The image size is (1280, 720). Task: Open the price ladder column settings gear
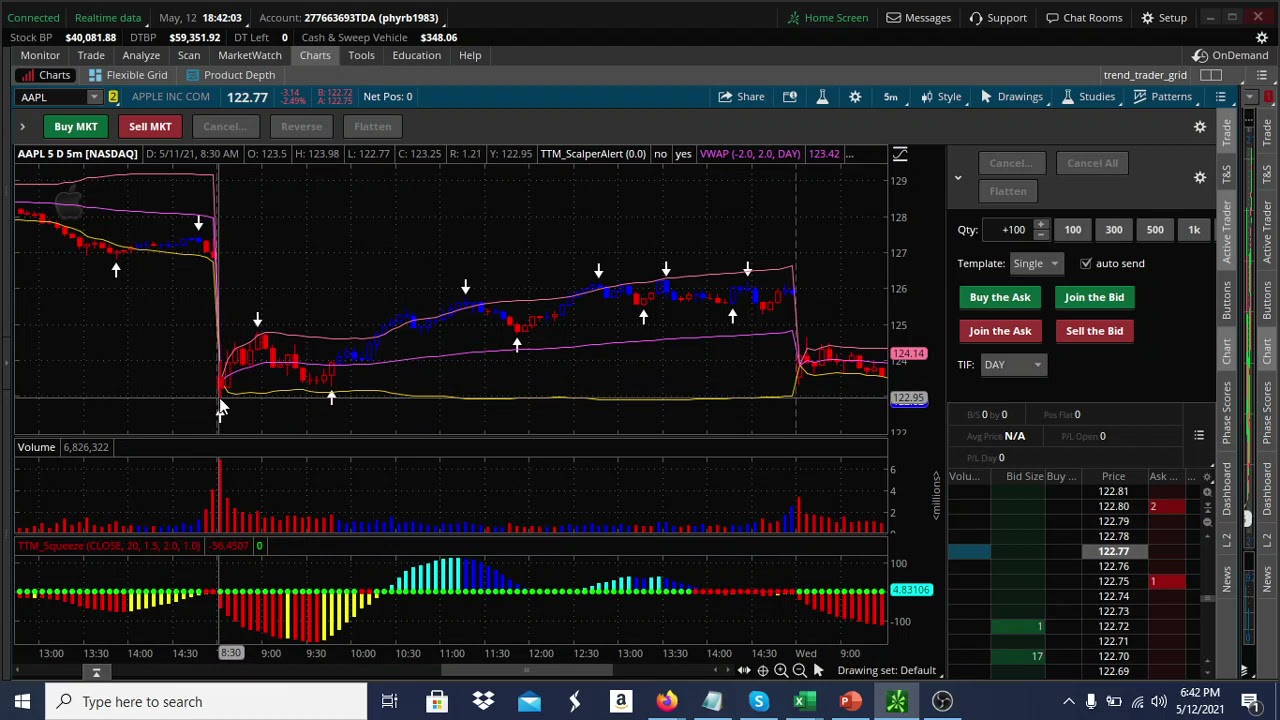(x=1207, y=477)
